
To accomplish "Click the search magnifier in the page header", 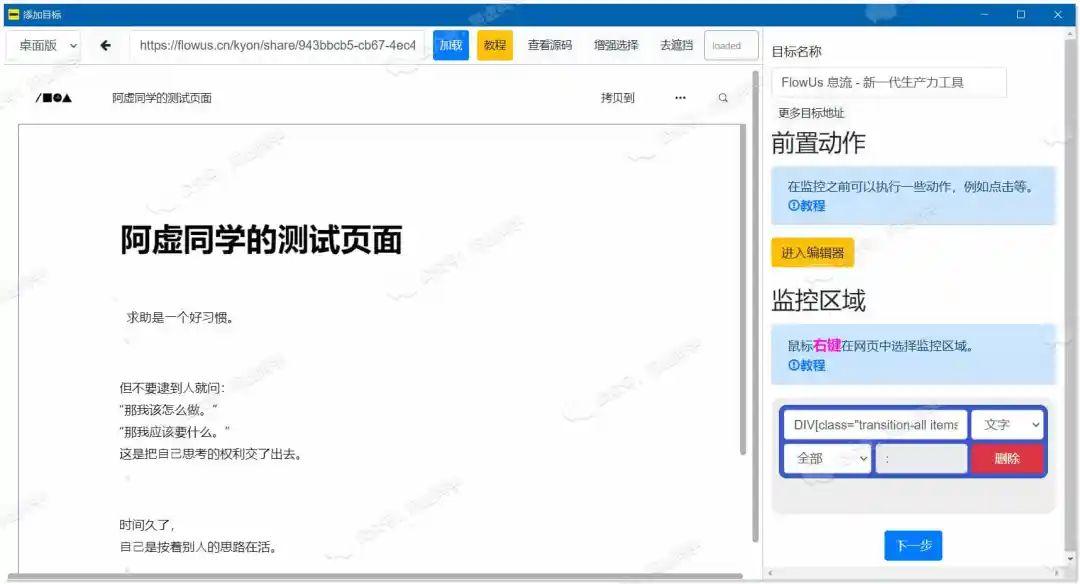I will point(723,97).
